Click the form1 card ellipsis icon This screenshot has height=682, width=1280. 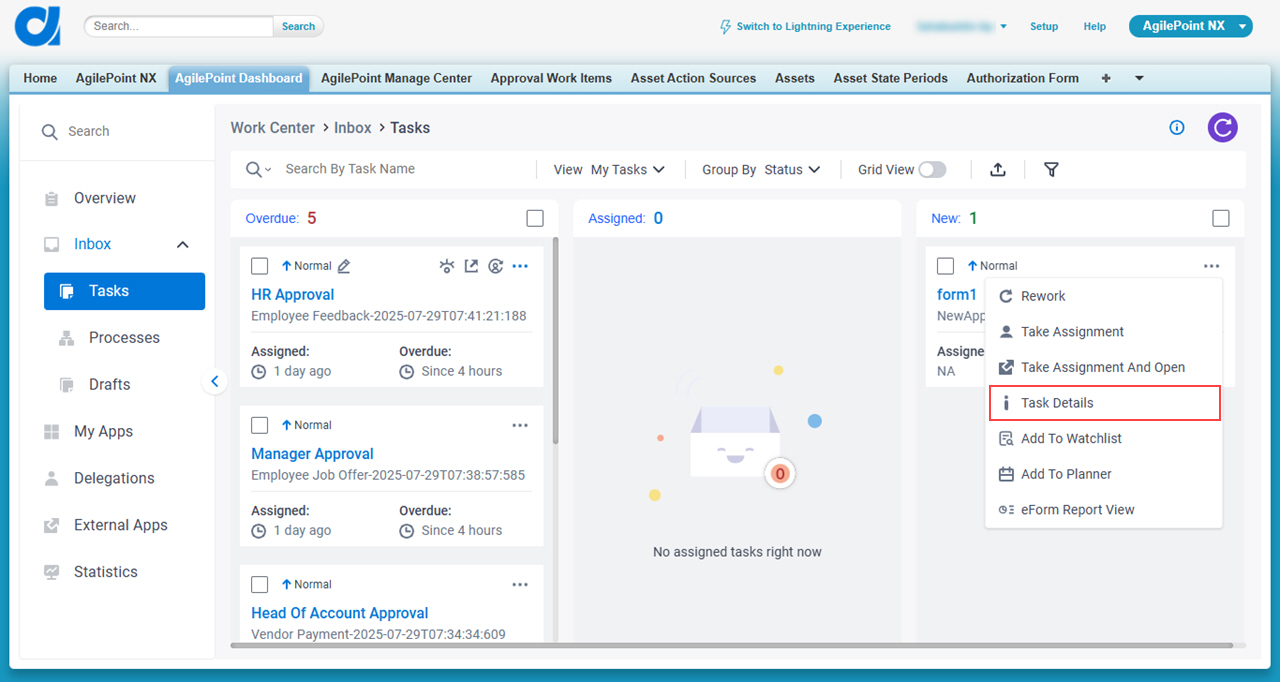pyautogui.click(x=1212, y=266)
